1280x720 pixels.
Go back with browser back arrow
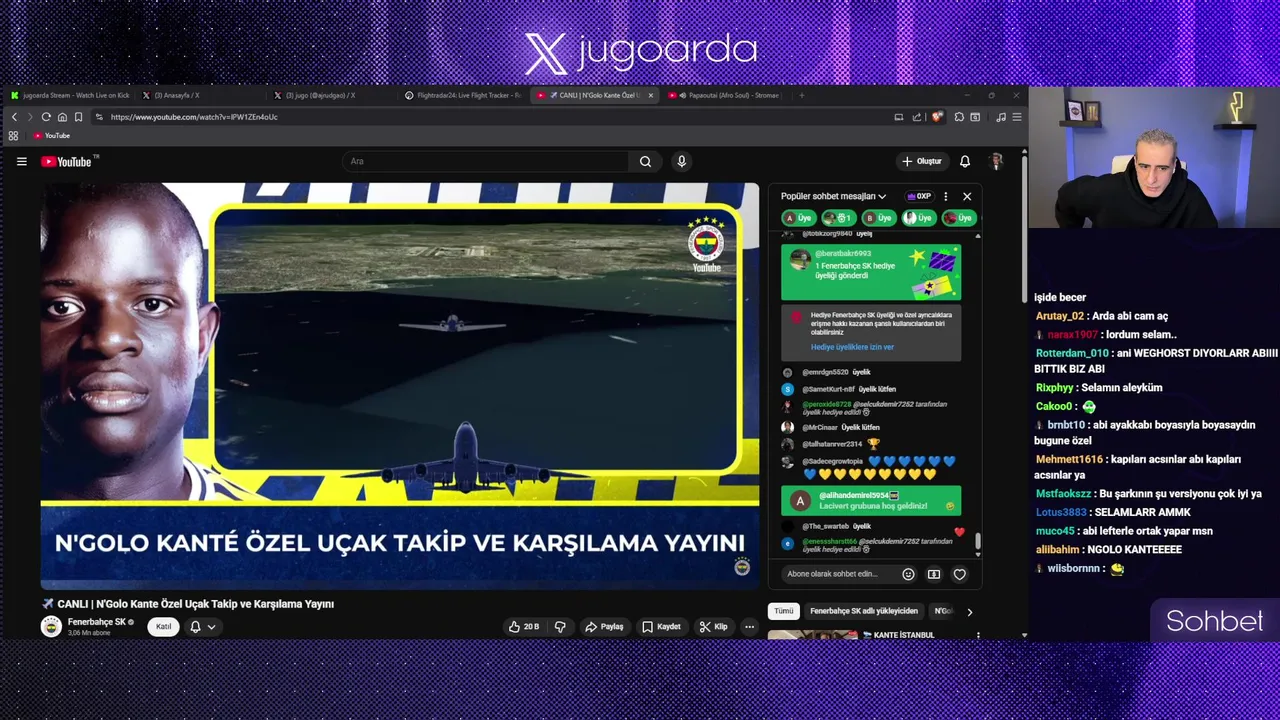pos(14,117)
